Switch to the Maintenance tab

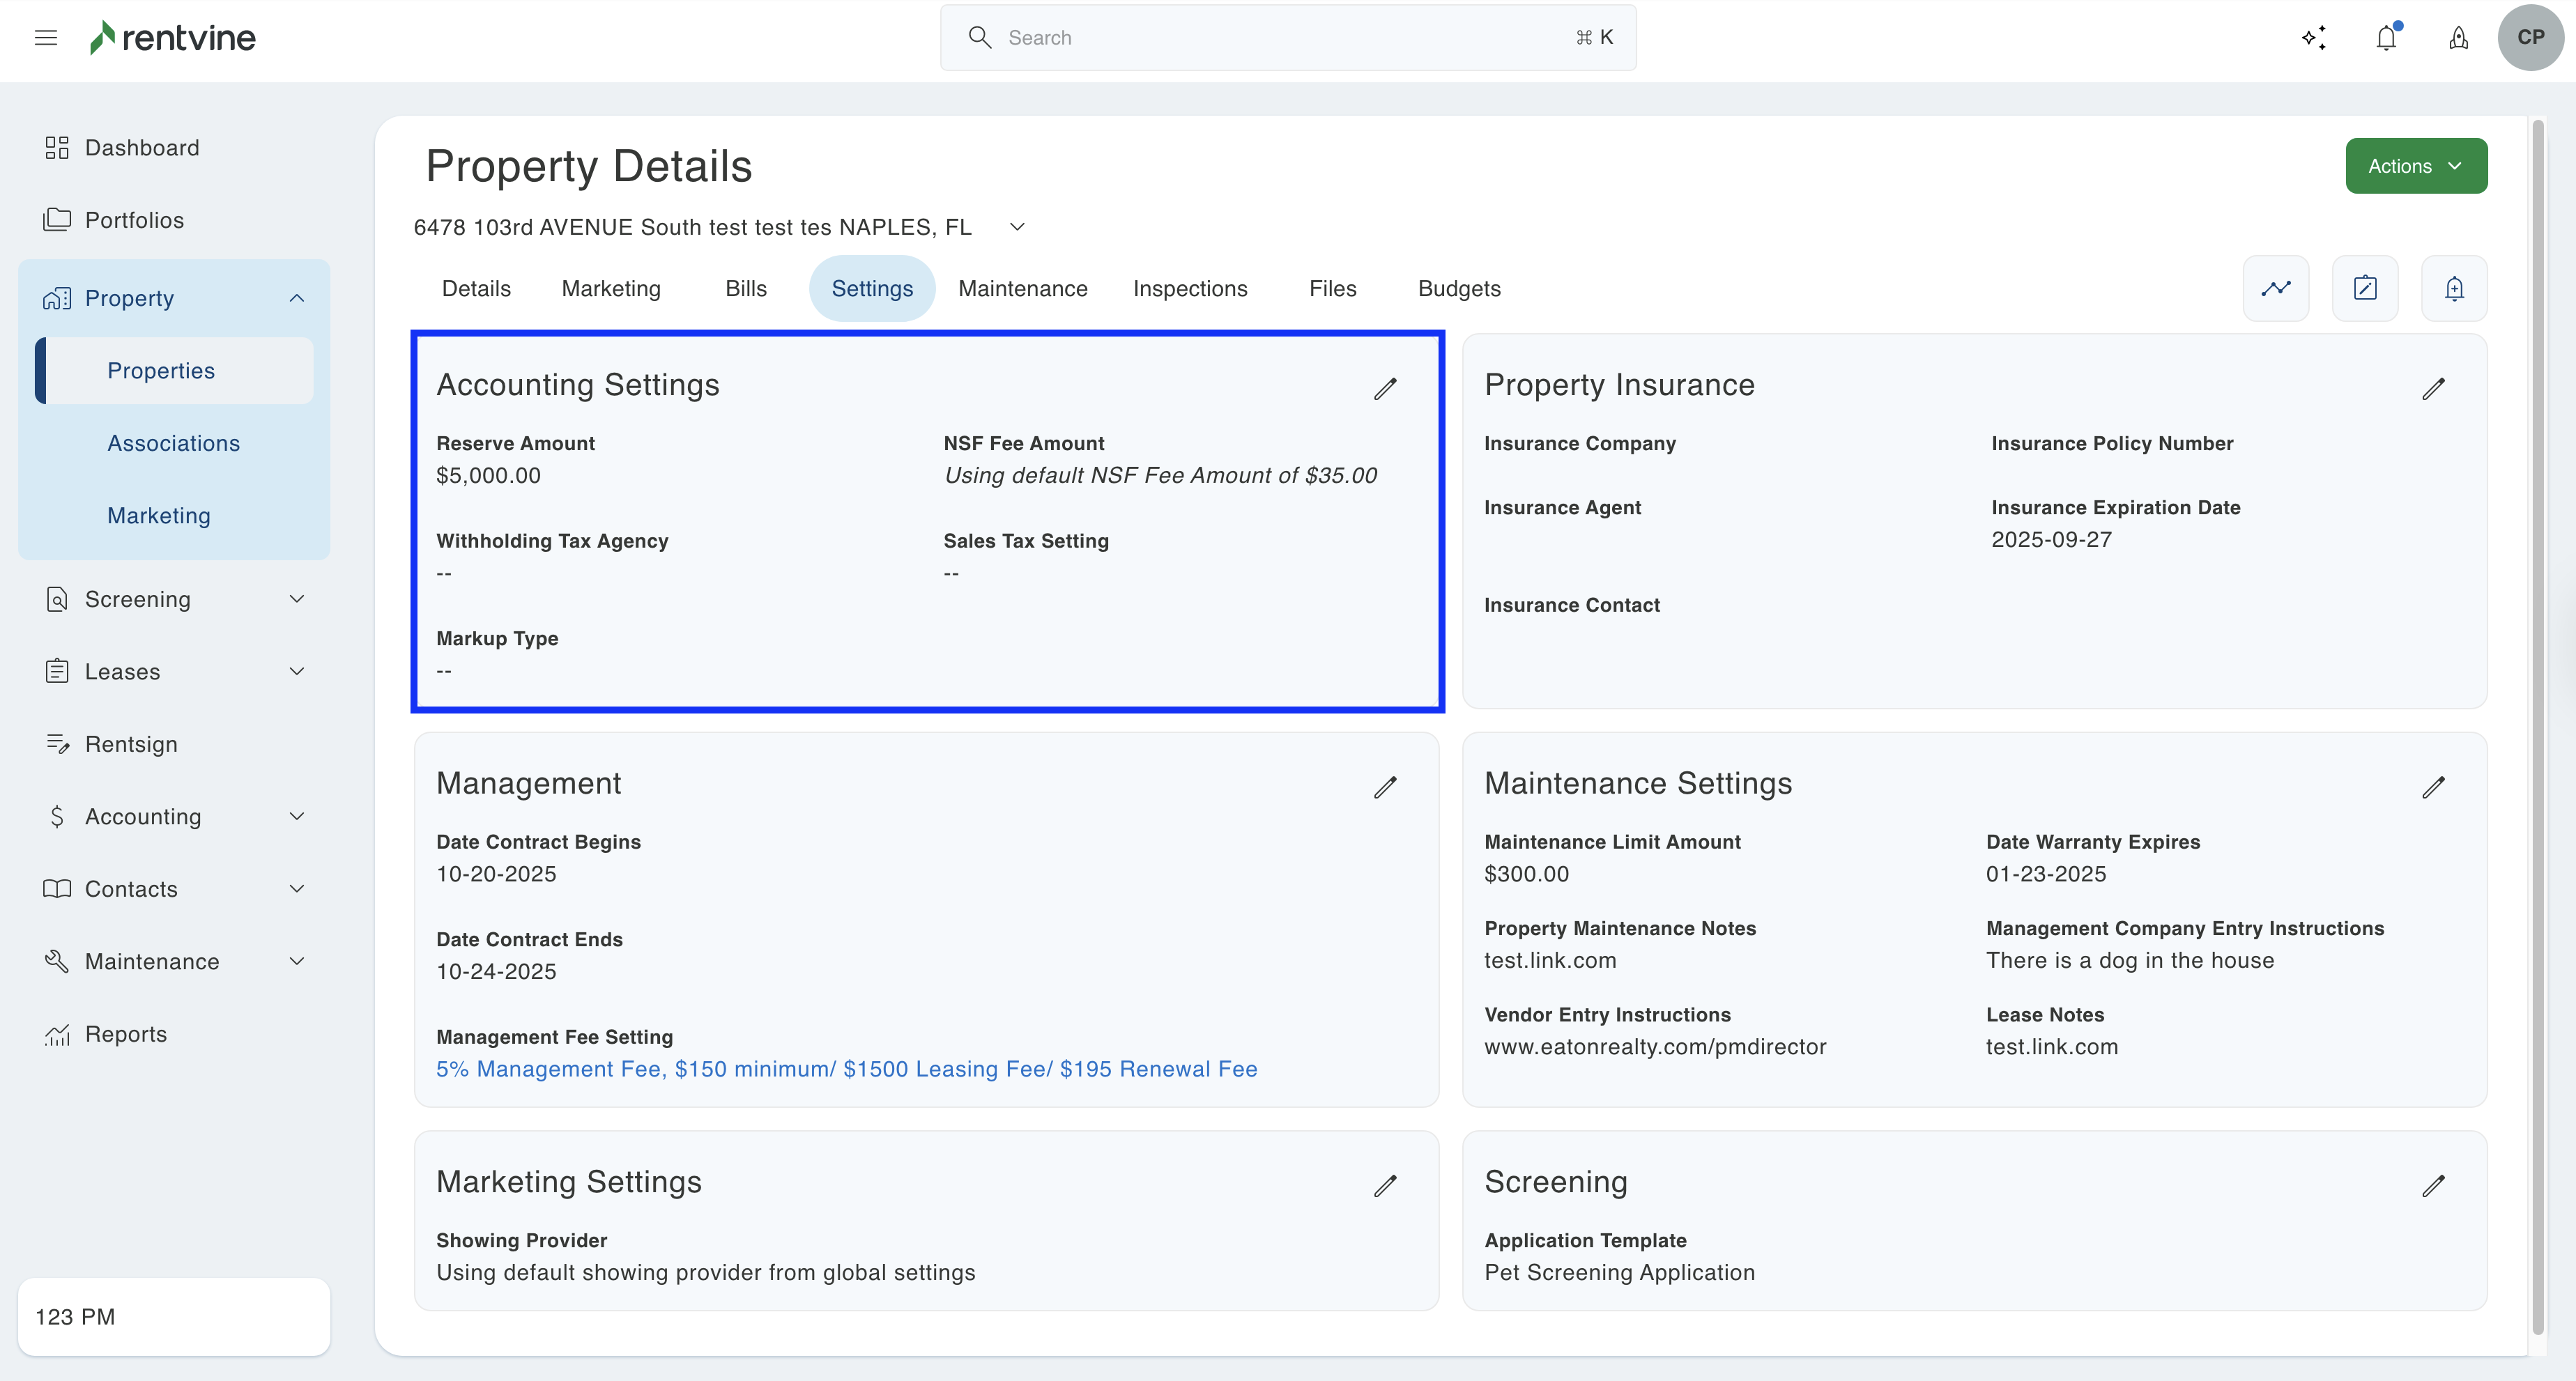pyautogui.click(x=1022, y=288)
